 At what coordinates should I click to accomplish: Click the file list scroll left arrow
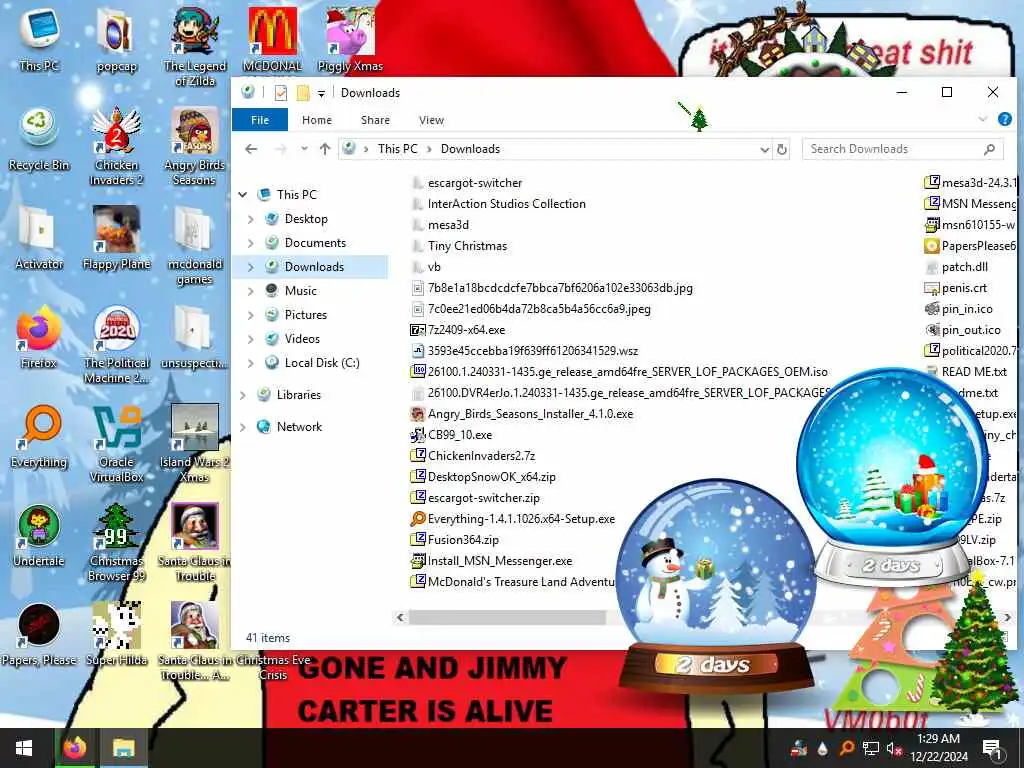(400, 617)
